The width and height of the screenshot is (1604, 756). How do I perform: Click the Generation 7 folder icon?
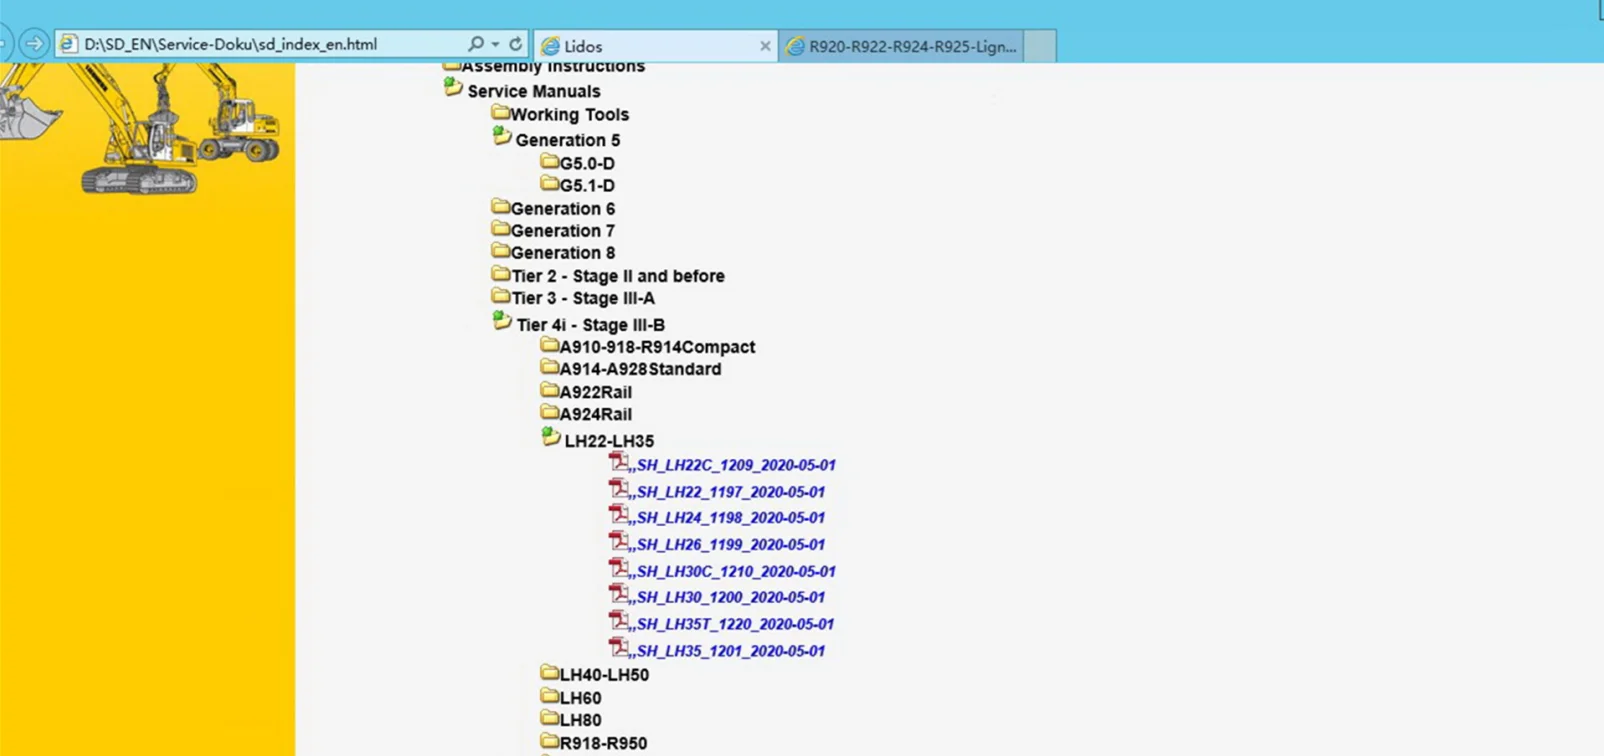coord(500,229)
